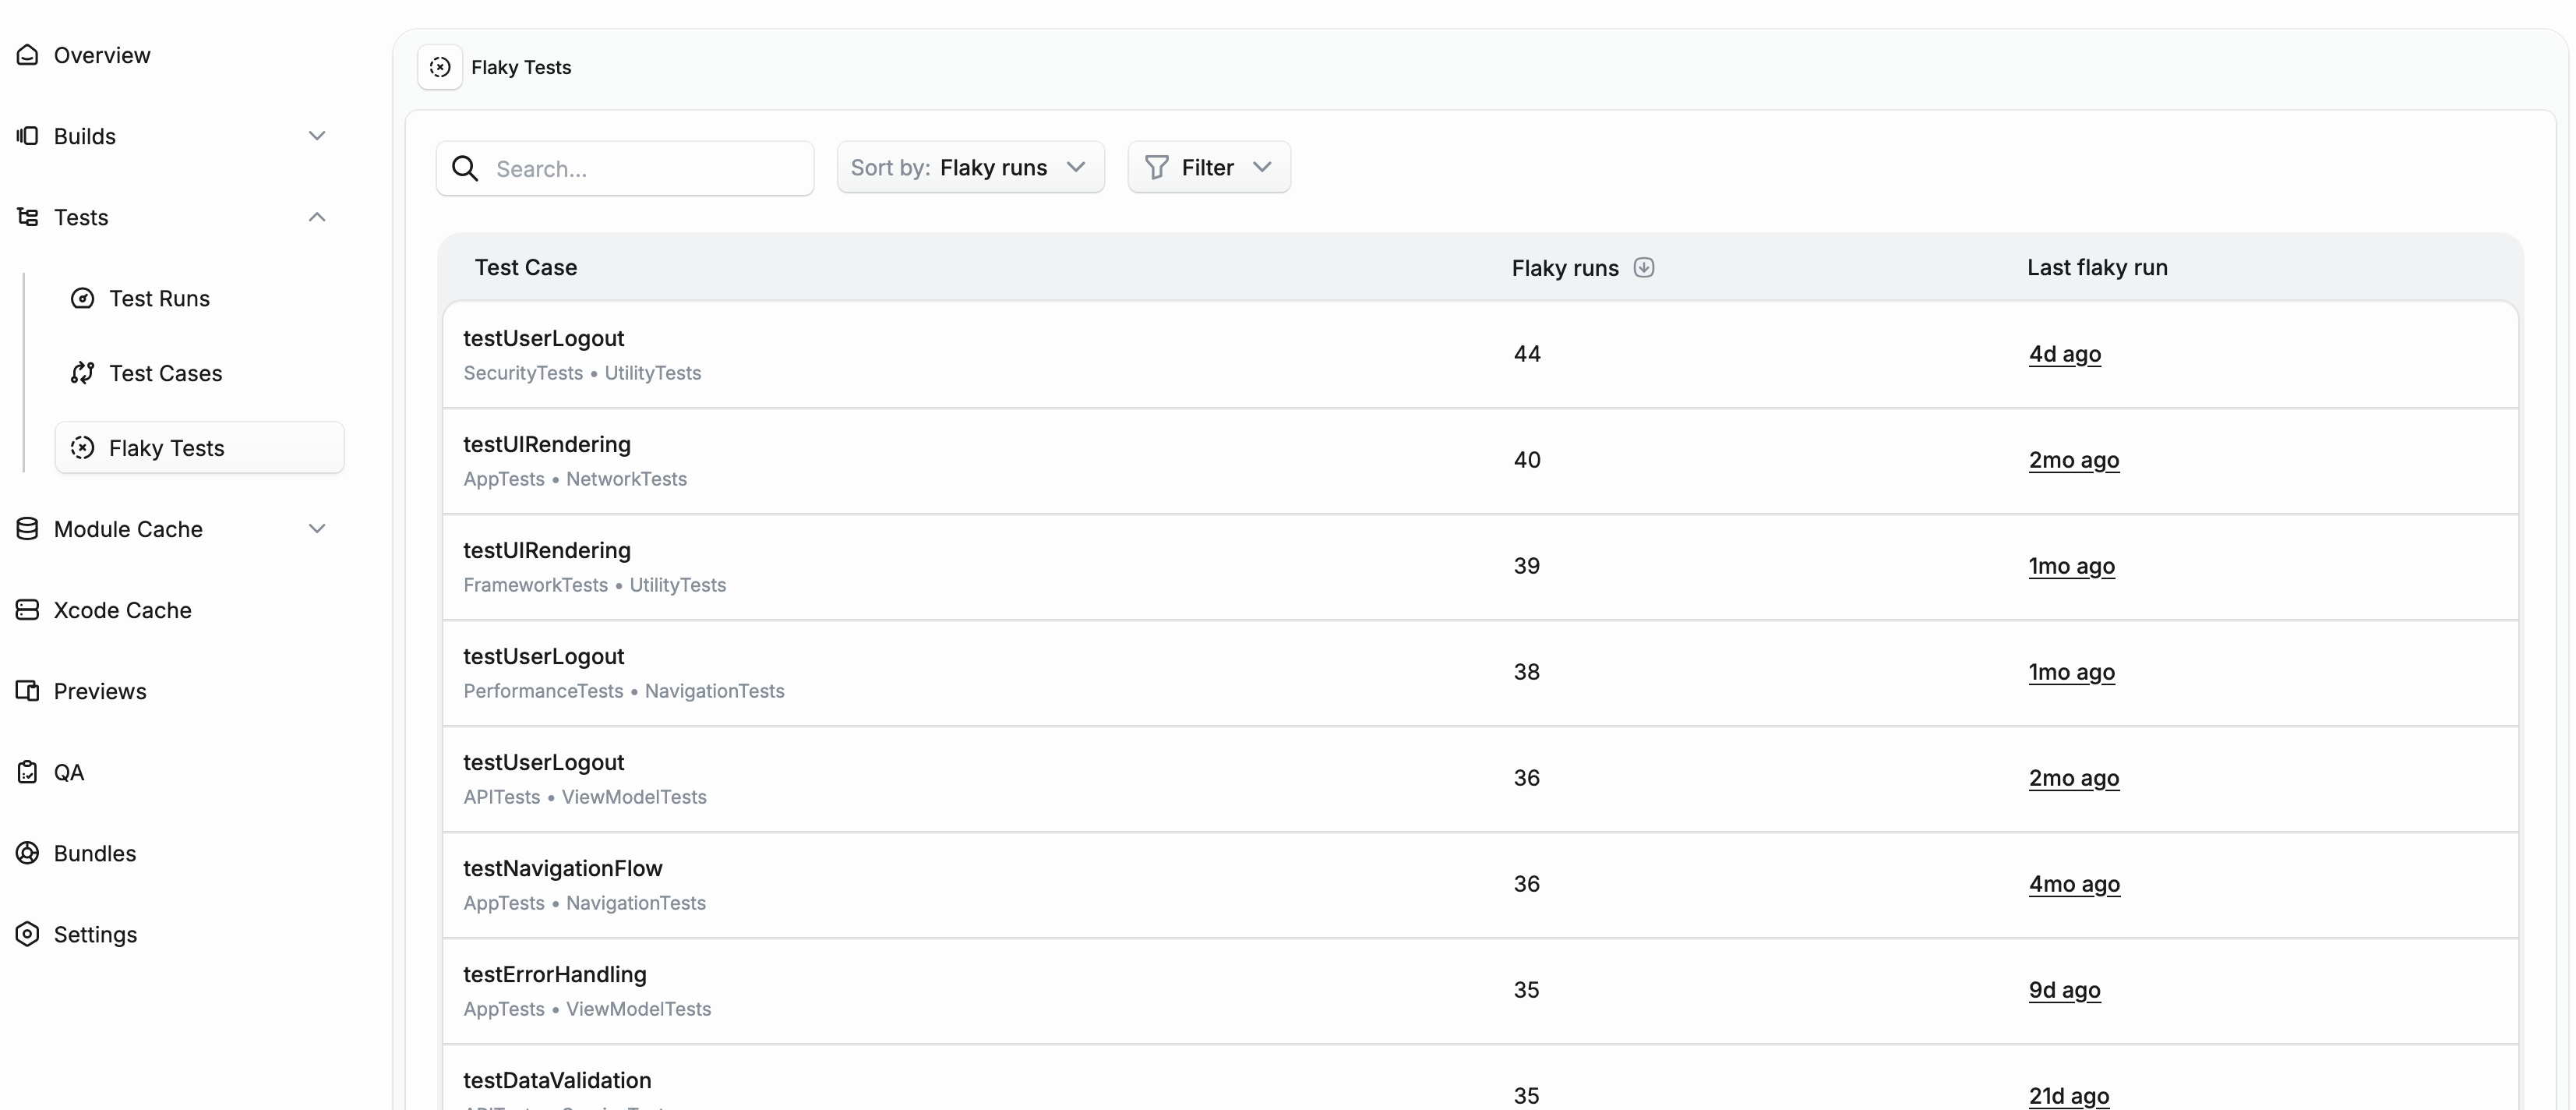Image resolution: width=2576 pixels, height=1110 pixels.
Task: Select Tests in the sidebar menu
Action: pos(82,216)
